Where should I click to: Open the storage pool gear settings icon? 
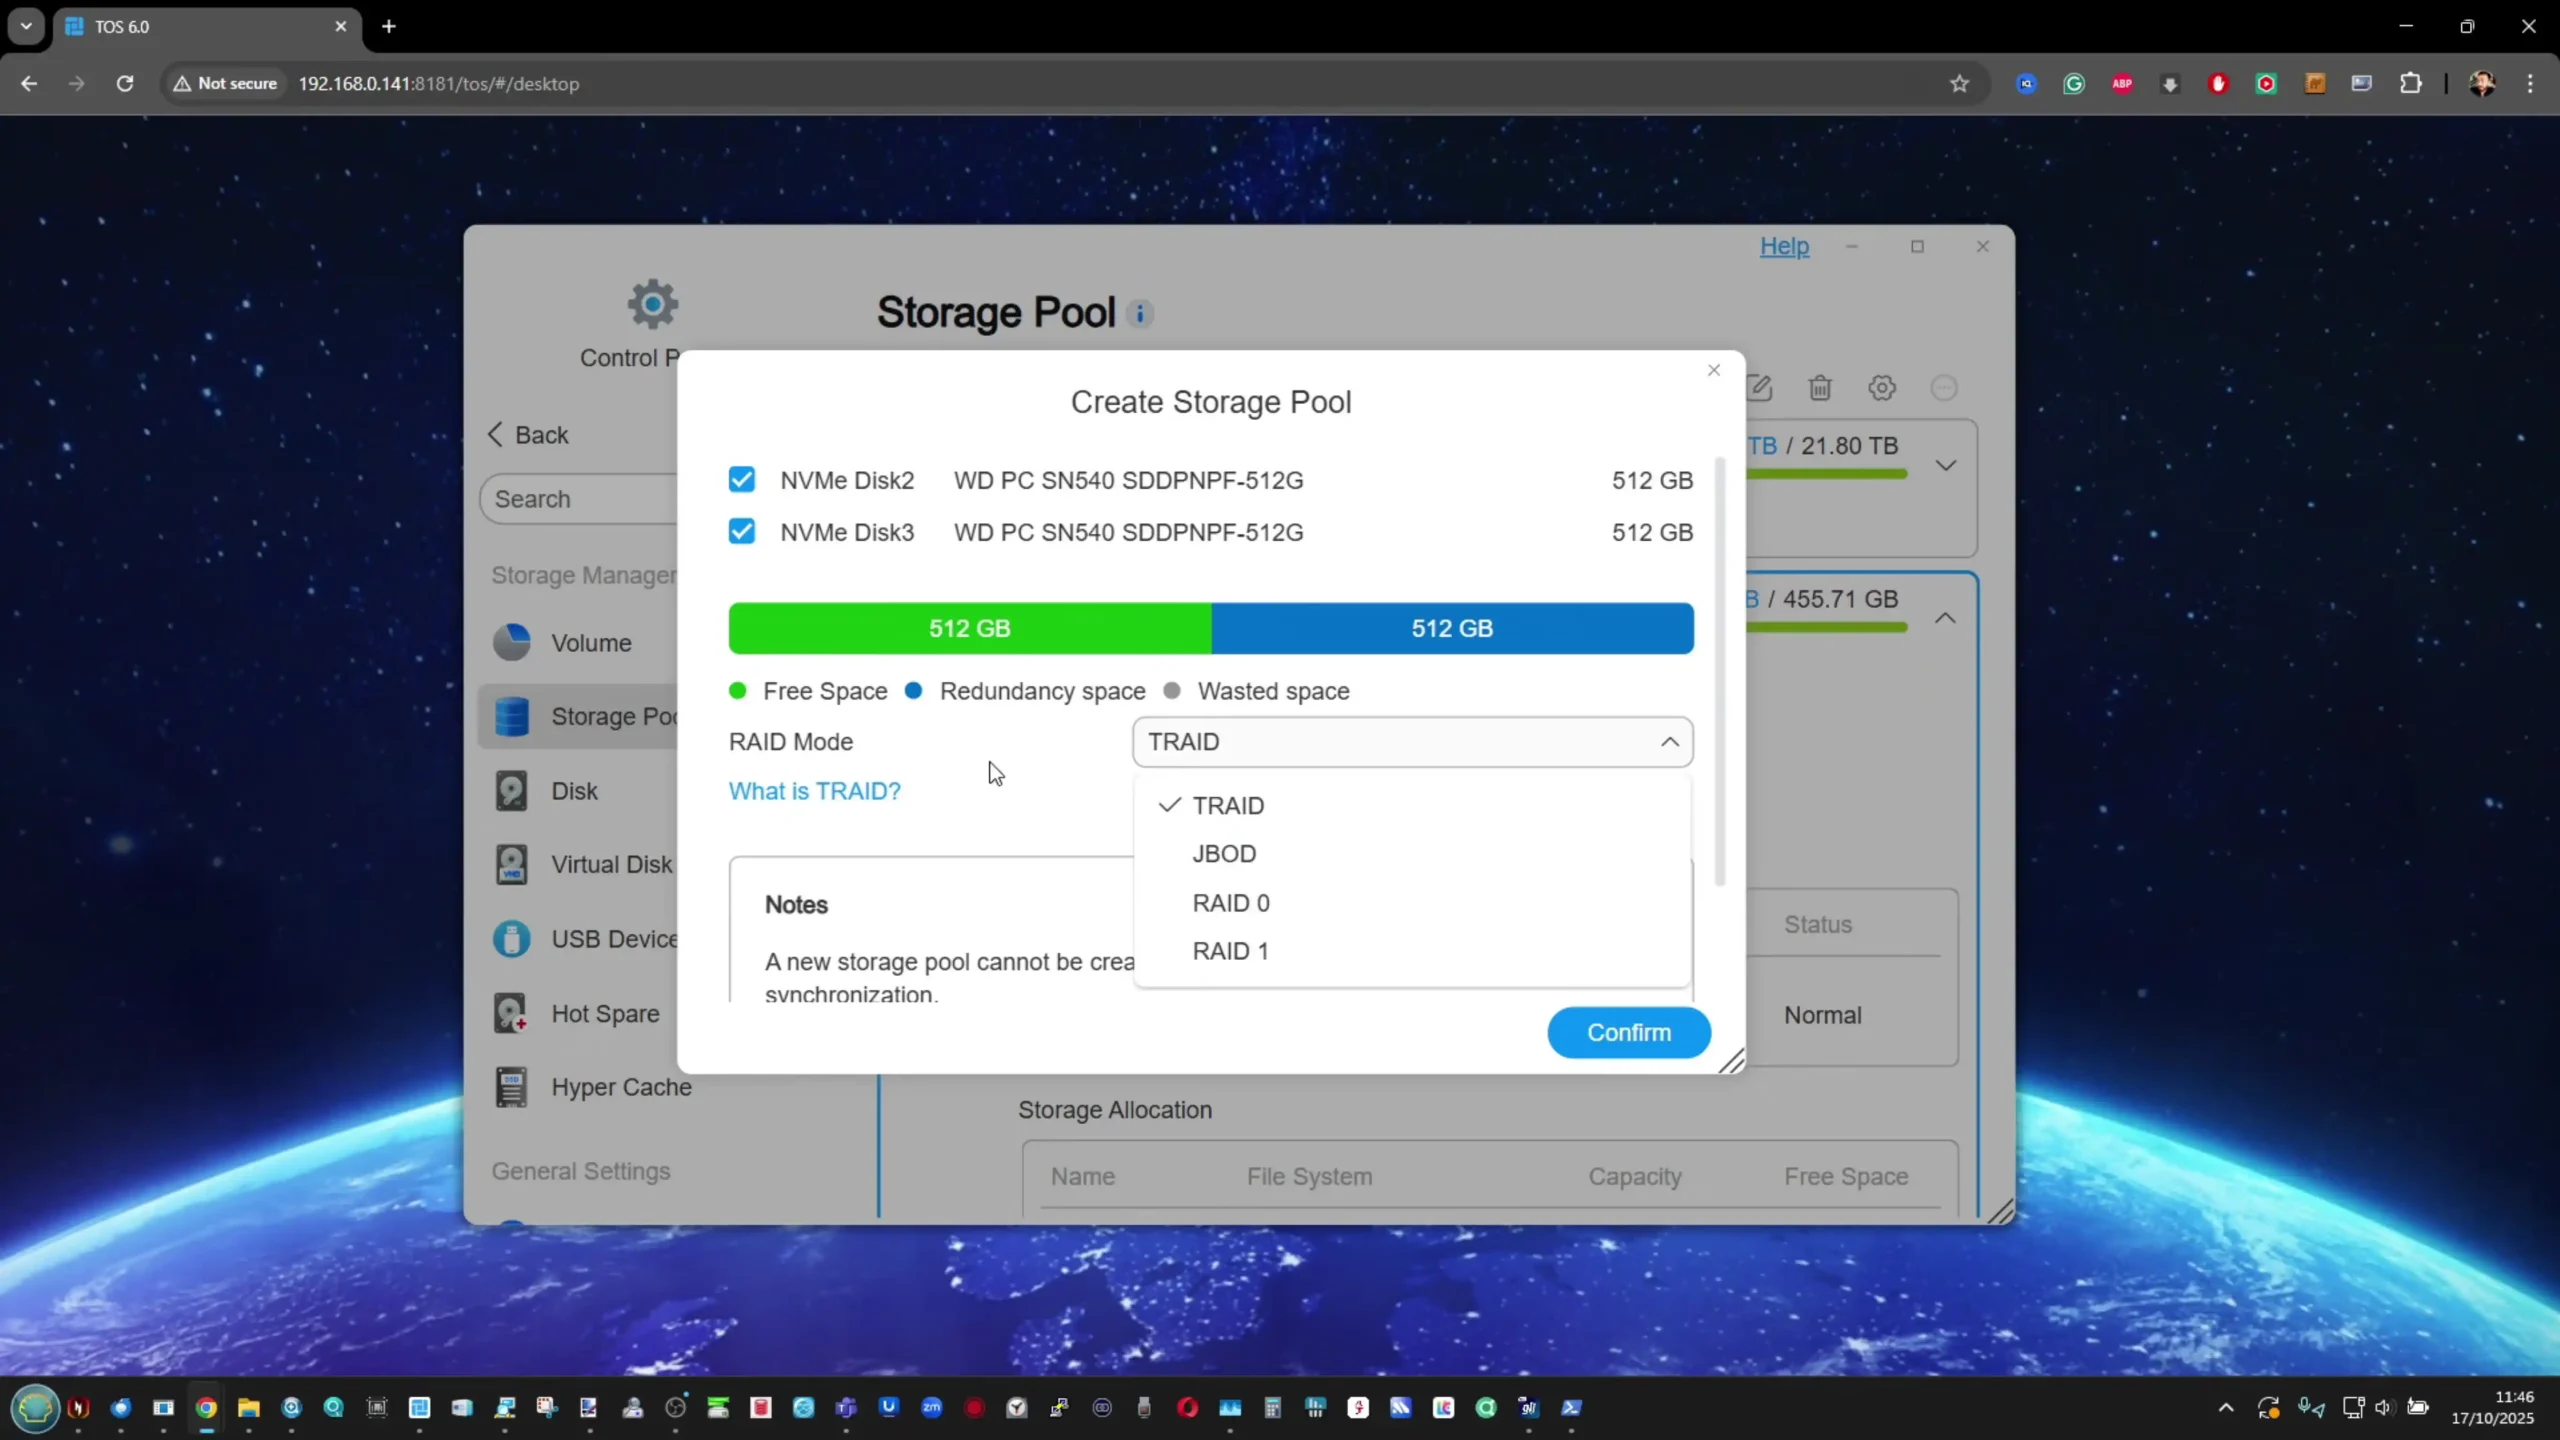[x=1882, y=388]
